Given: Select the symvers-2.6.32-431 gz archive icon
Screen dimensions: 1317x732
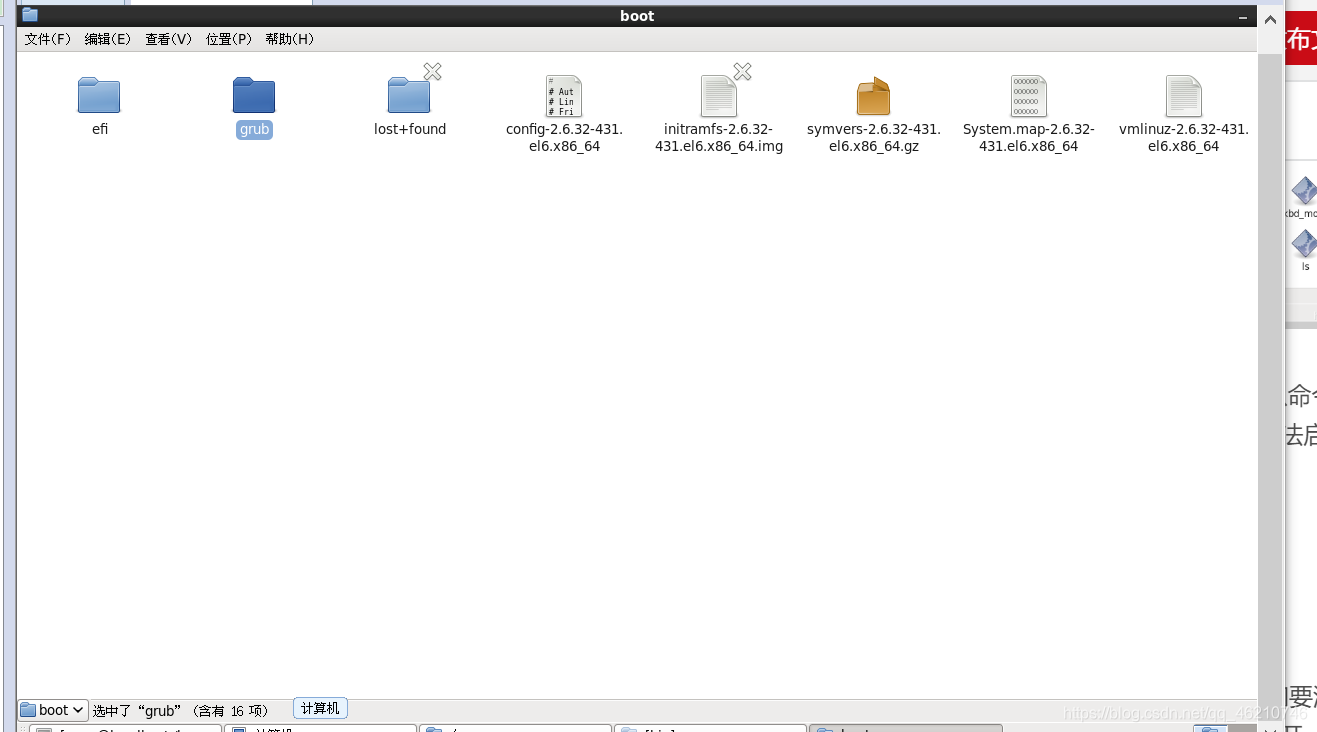Looking at the screenshot, I should point(873,96).
